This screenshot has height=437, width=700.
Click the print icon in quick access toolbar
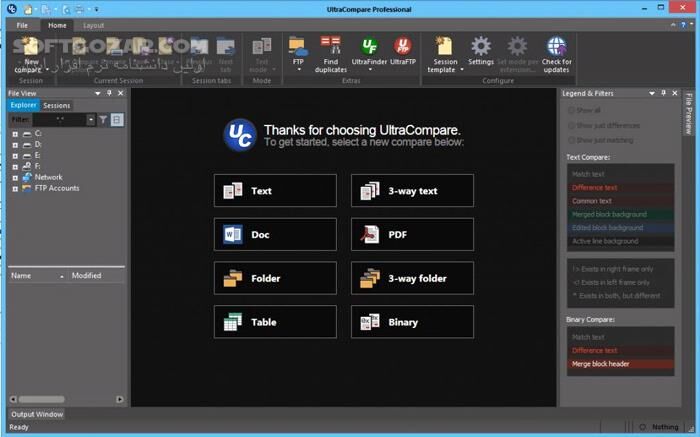point(79,9)
